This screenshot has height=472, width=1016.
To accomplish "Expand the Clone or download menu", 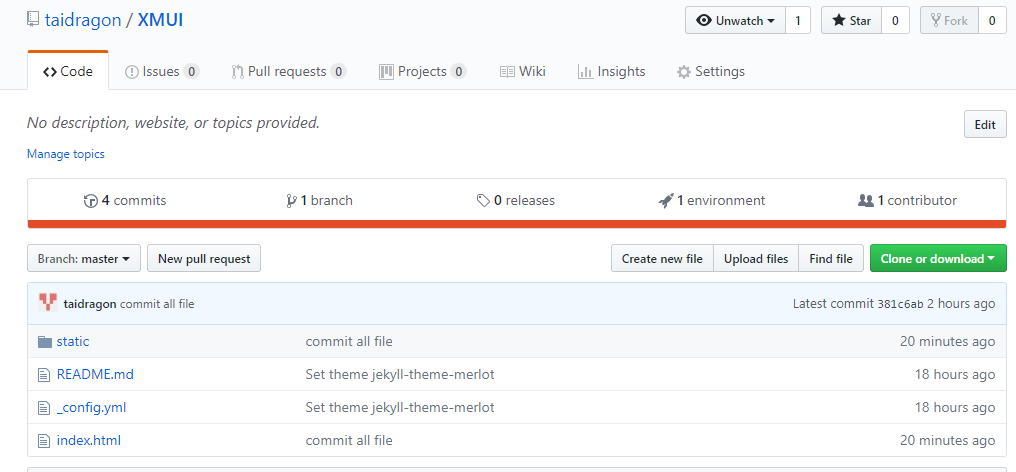I will (x=938, y=258).
